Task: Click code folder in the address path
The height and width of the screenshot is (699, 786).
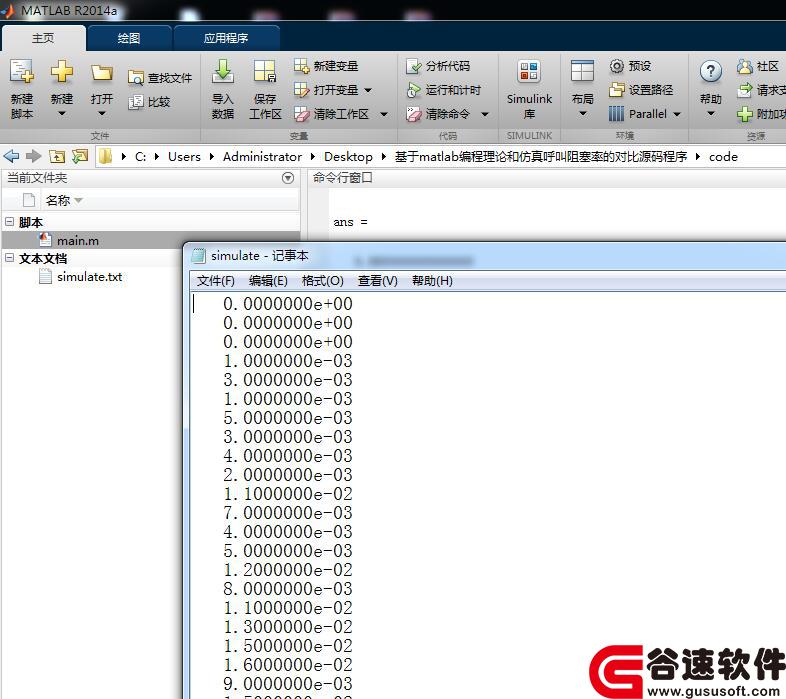Action: [x=723, y=156]
